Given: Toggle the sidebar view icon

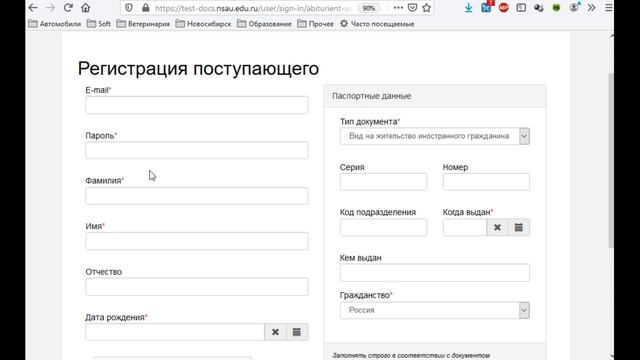Looking at the screenshot, I should [521, 8].
